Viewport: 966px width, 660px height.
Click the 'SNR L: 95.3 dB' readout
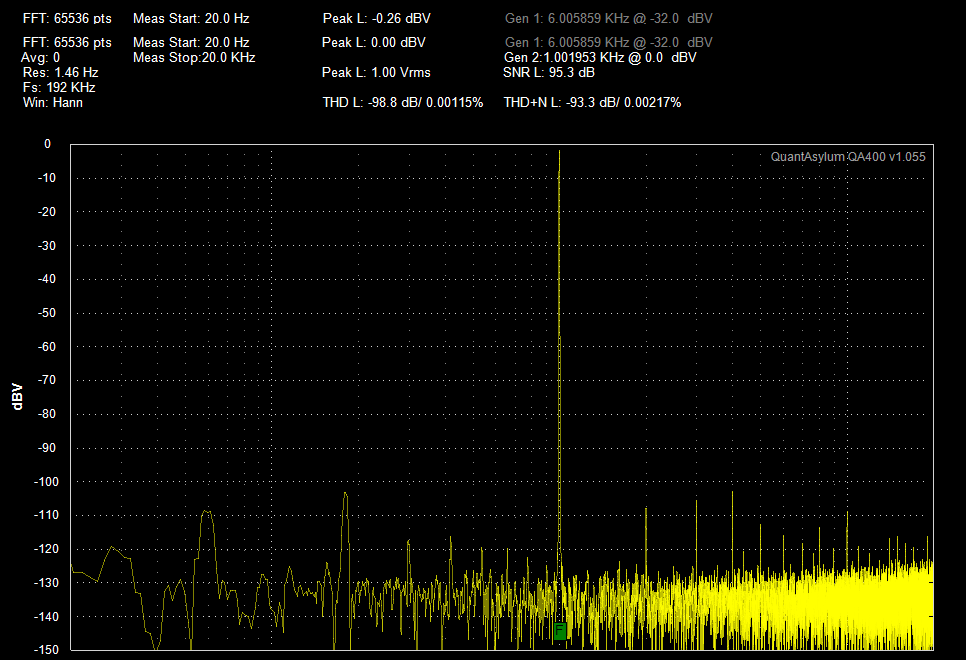point(549,73)
